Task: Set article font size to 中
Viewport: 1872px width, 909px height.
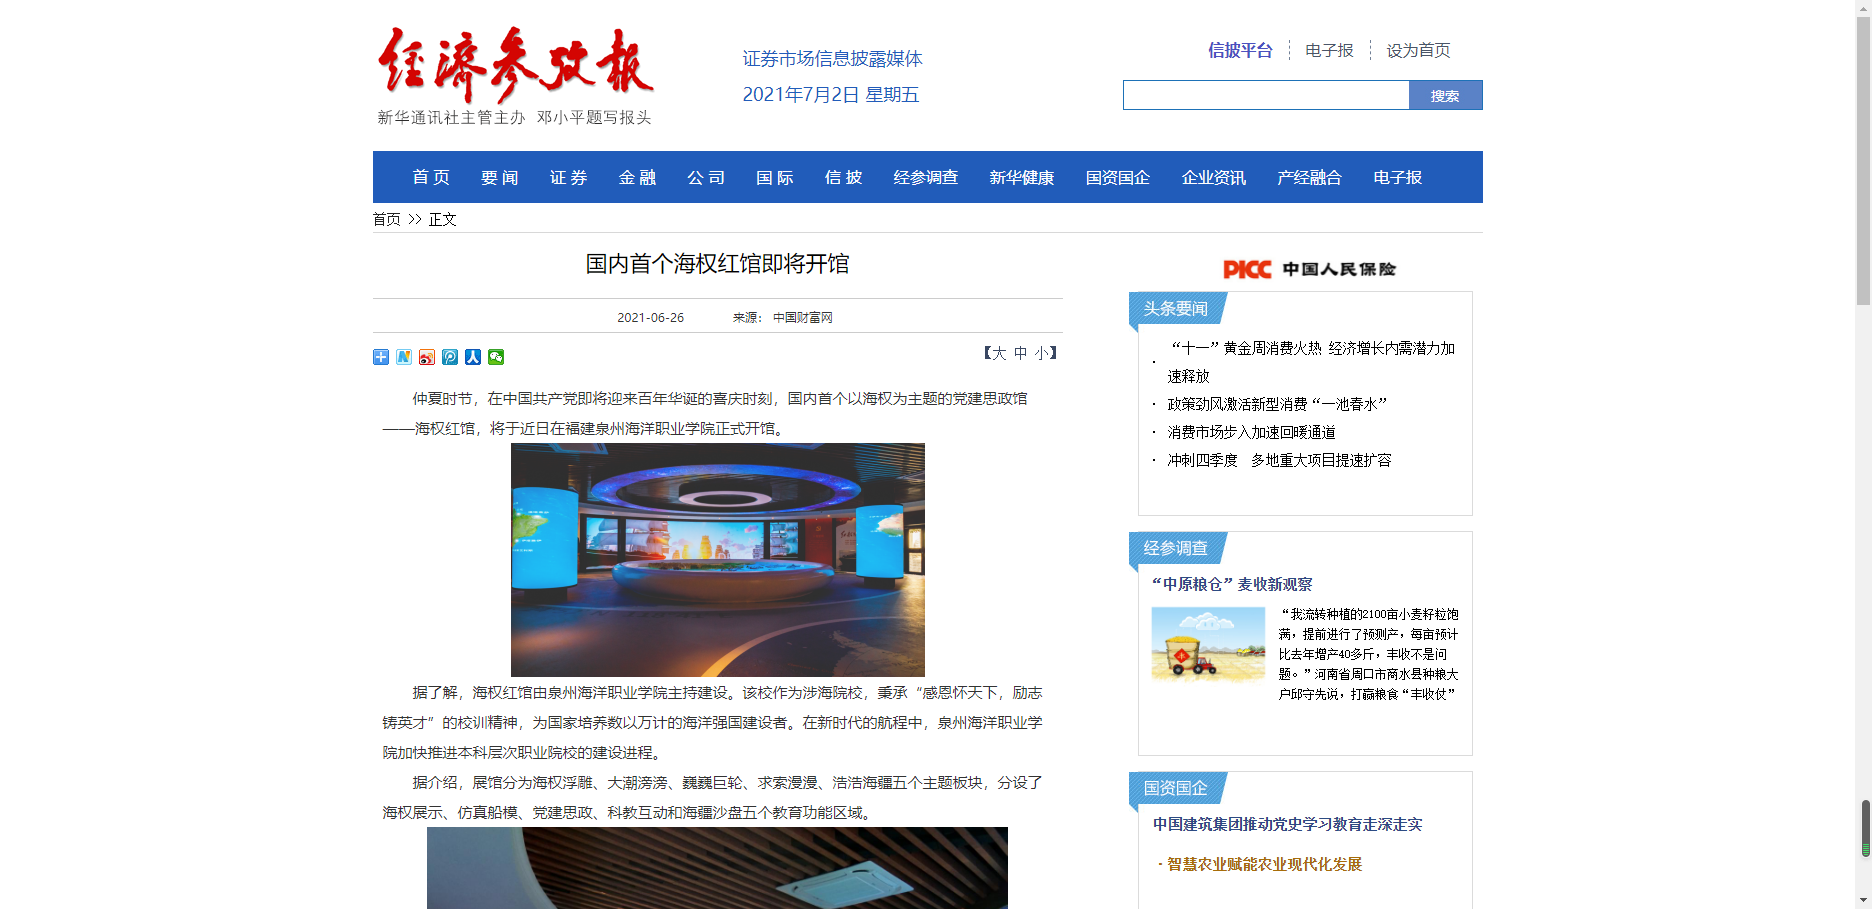Action: [x=1020, y=353]
